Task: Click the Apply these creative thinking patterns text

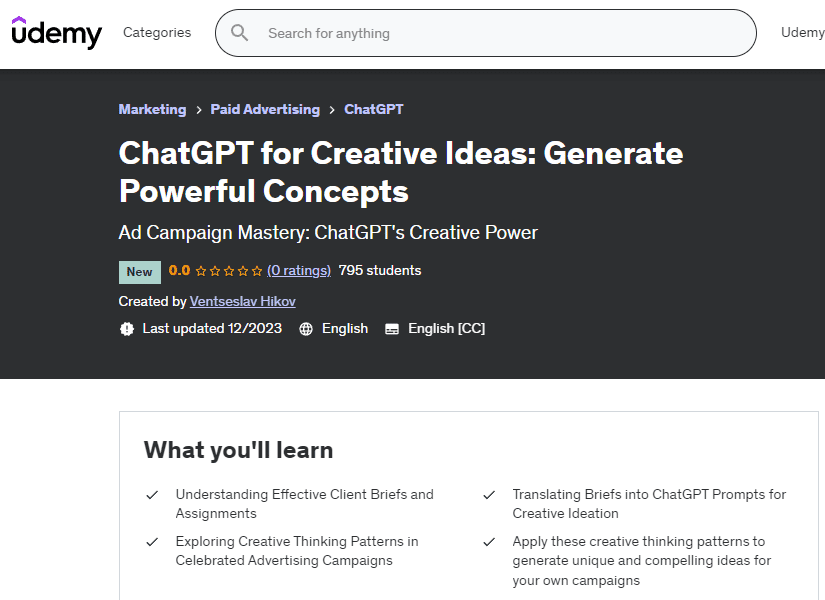Action: tap(642, 561)
